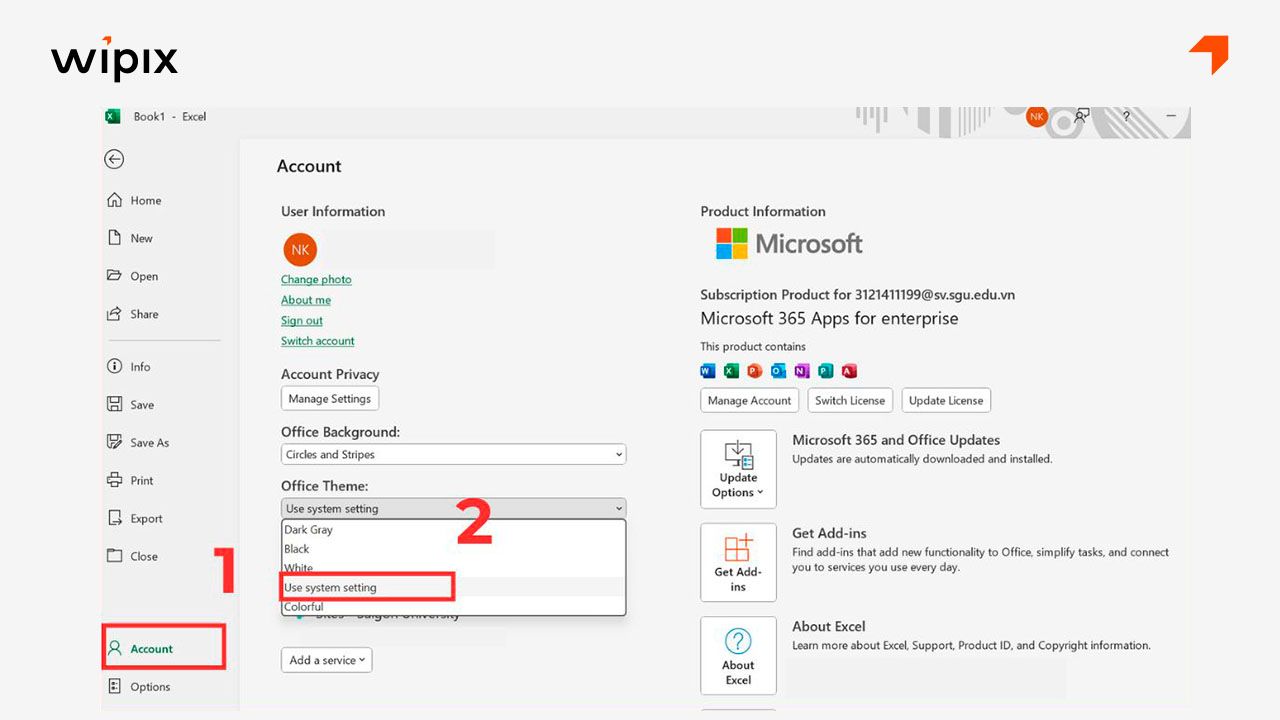This screenshot has width=1280, height=720.
Task: Open the Add a service dropdown
Action: click(326, 660)
